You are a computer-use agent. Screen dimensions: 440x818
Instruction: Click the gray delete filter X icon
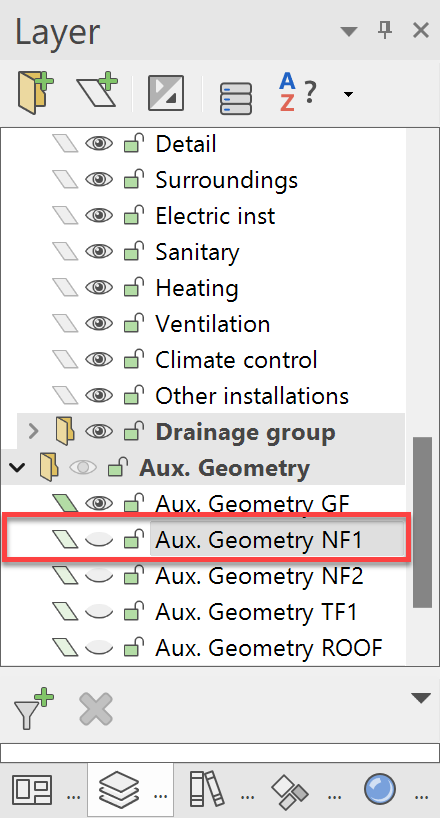(x=96, y=709)
